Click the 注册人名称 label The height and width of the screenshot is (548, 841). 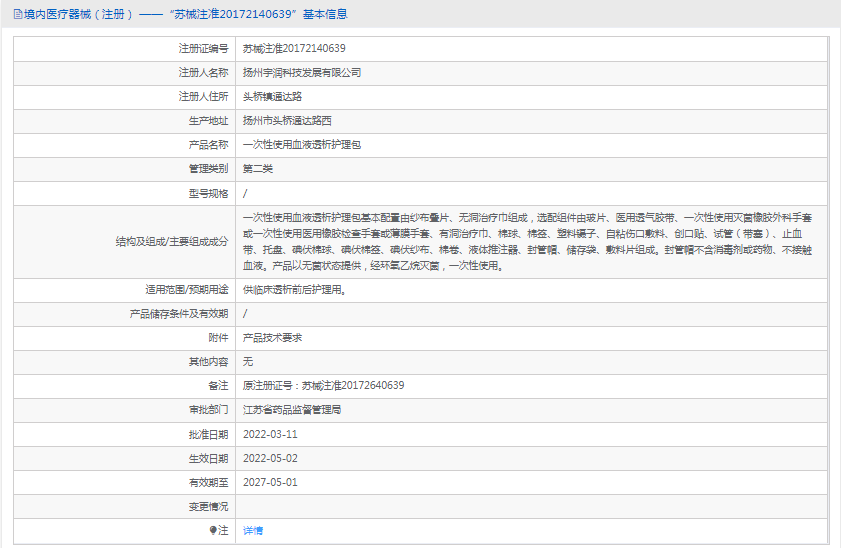203,72
